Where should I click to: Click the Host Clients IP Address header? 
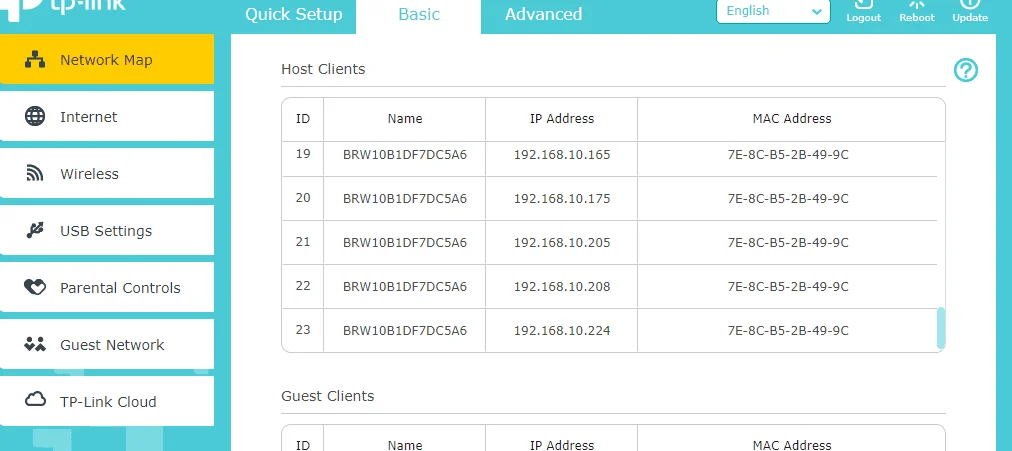click(562, 119)
